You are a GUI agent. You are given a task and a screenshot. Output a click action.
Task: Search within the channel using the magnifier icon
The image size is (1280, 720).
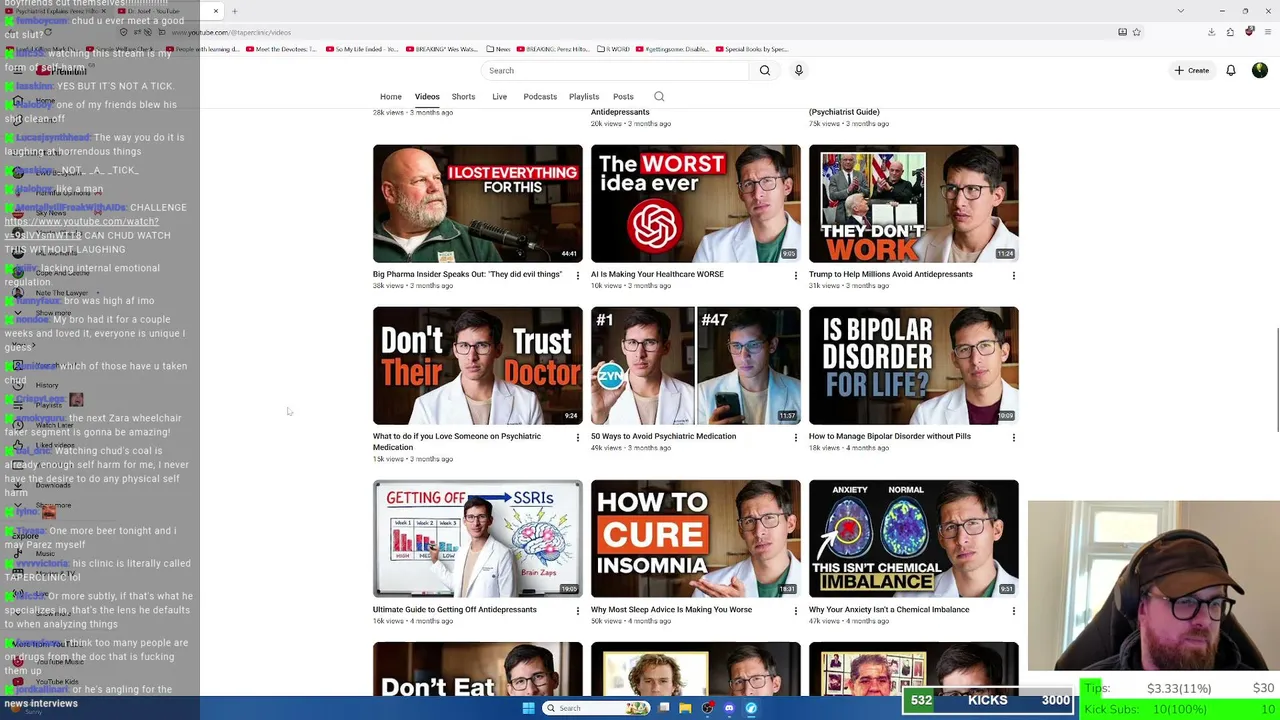pyautogui.click(x=659, y=96)
